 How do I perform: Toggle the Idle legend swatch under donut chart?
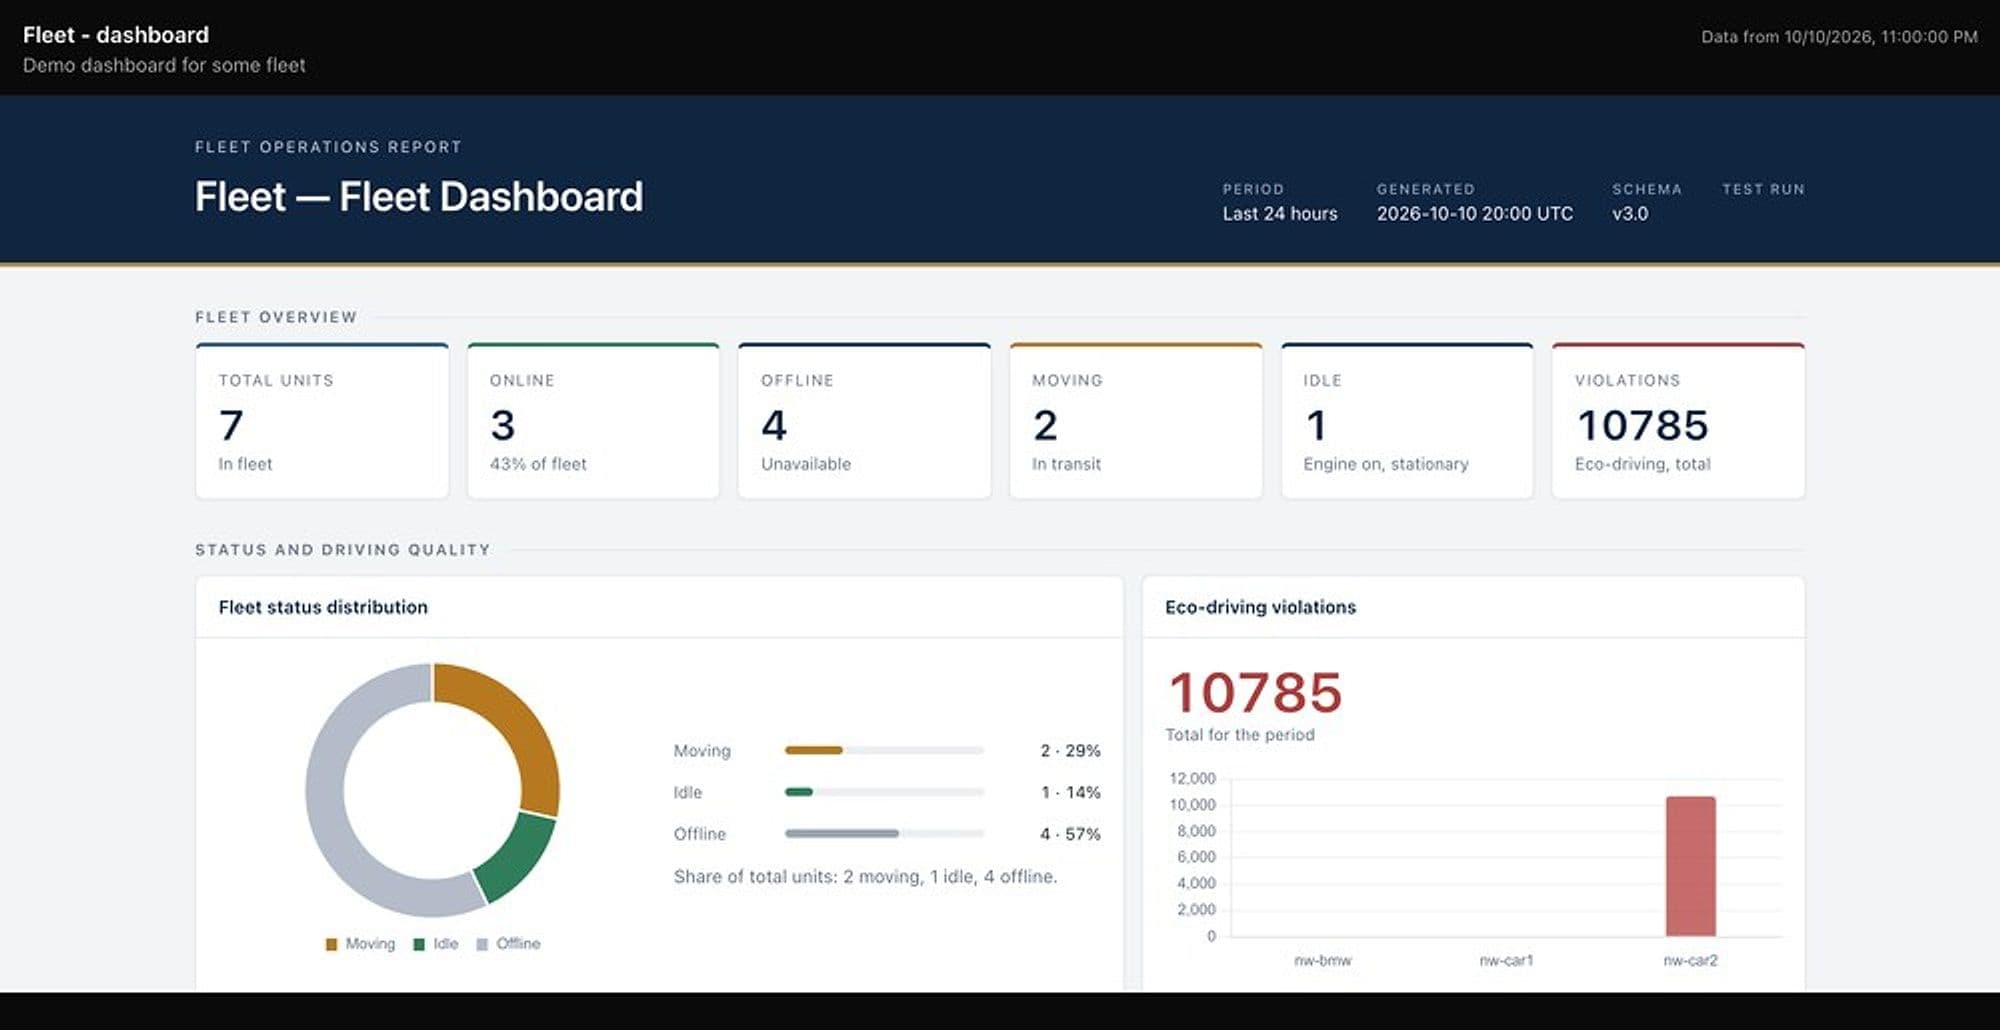[x=419, y=944]
